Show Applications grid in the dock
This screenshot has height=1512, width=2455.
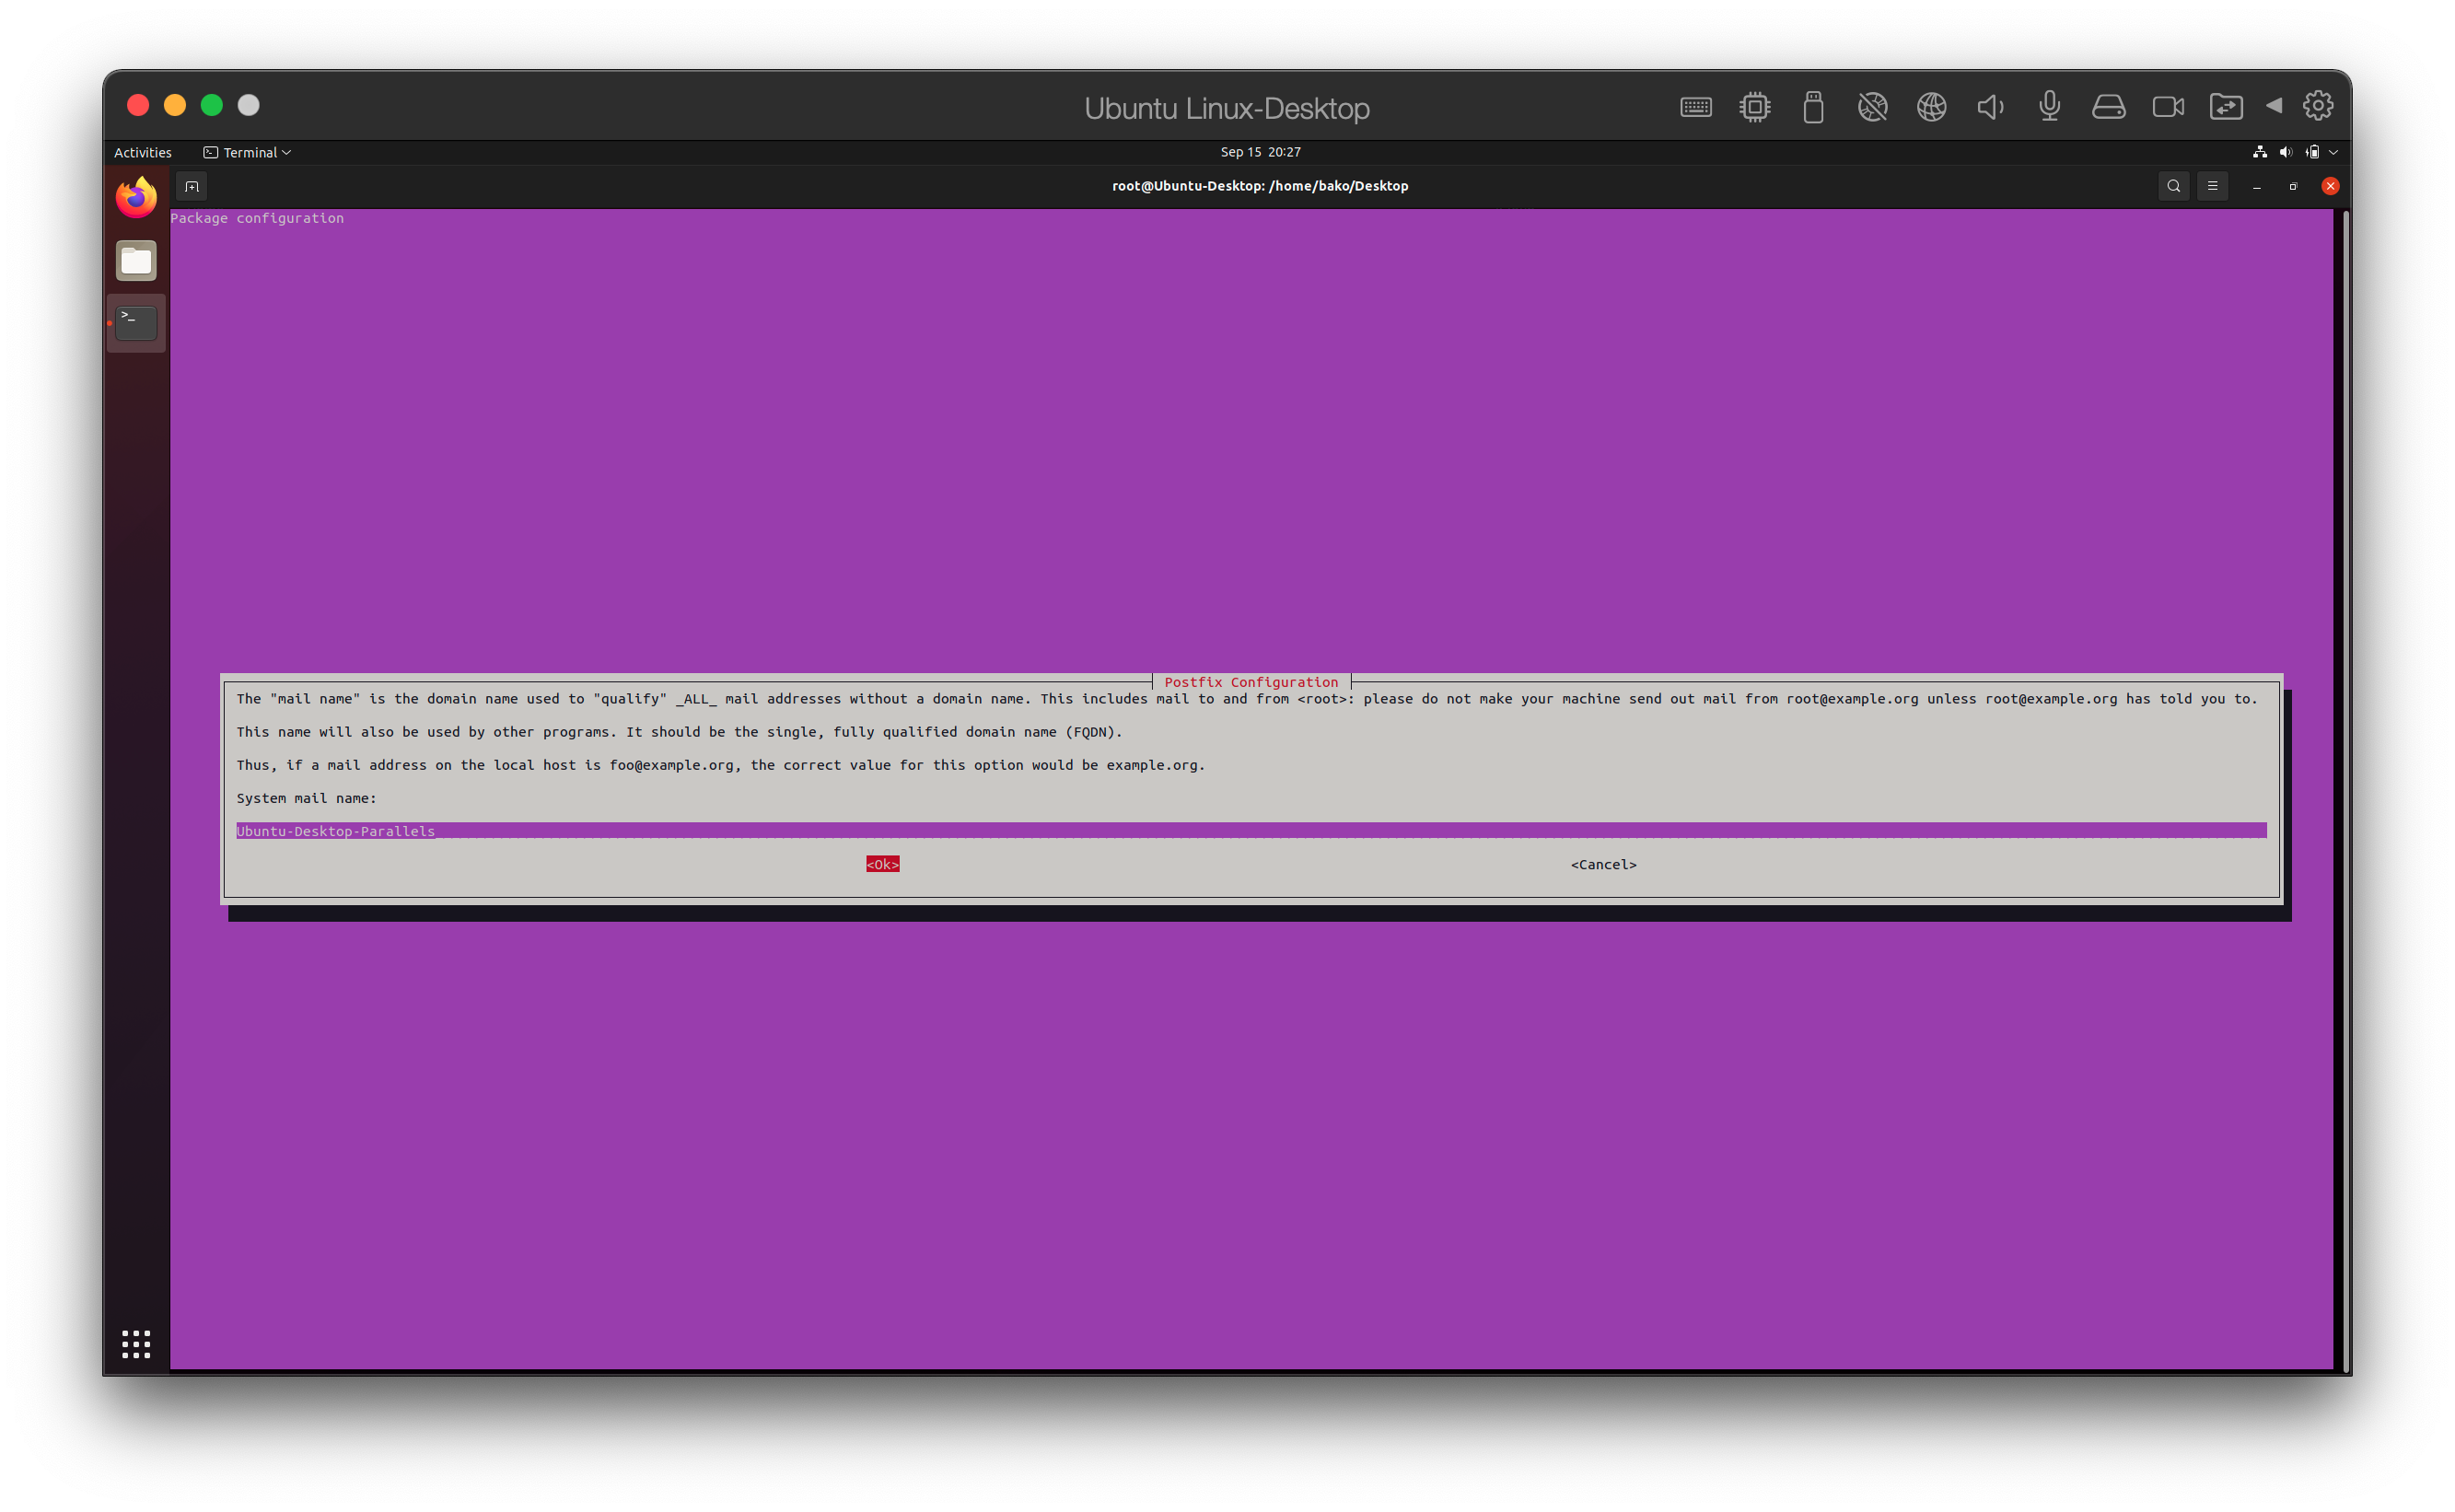[136, 1344]
